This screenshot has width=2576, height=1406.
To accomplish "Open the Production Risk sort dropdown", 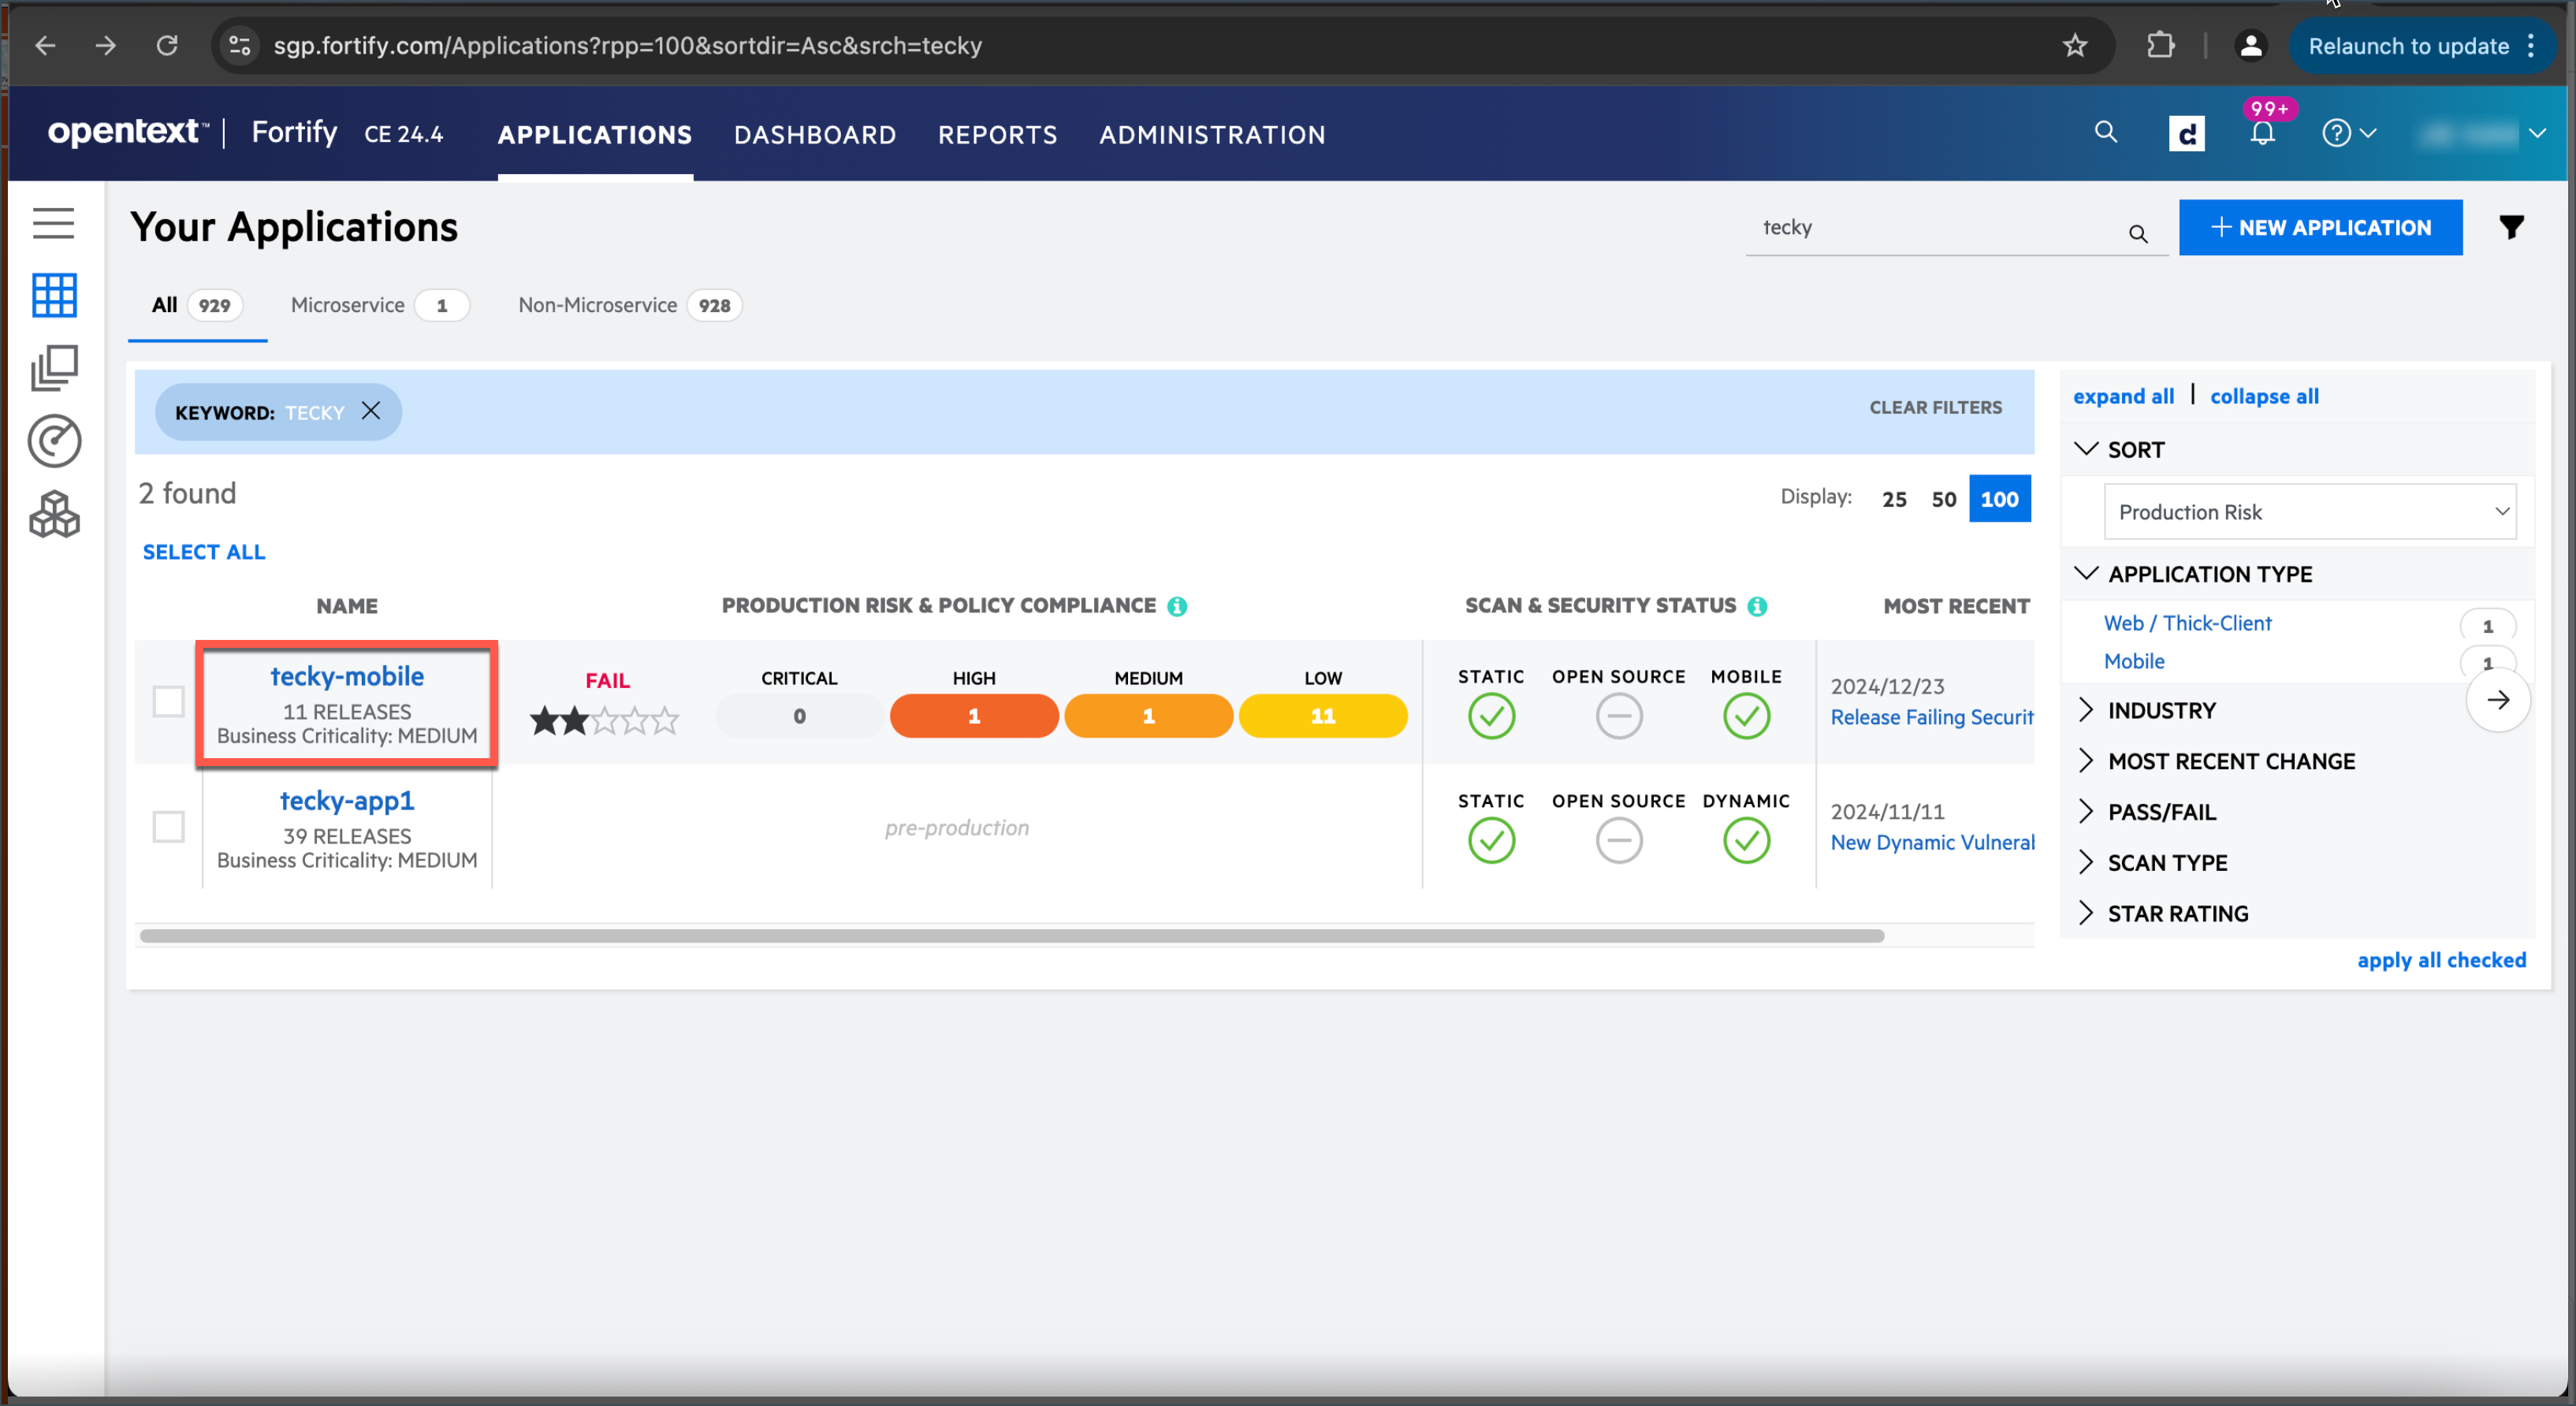I will (2310, 512).
